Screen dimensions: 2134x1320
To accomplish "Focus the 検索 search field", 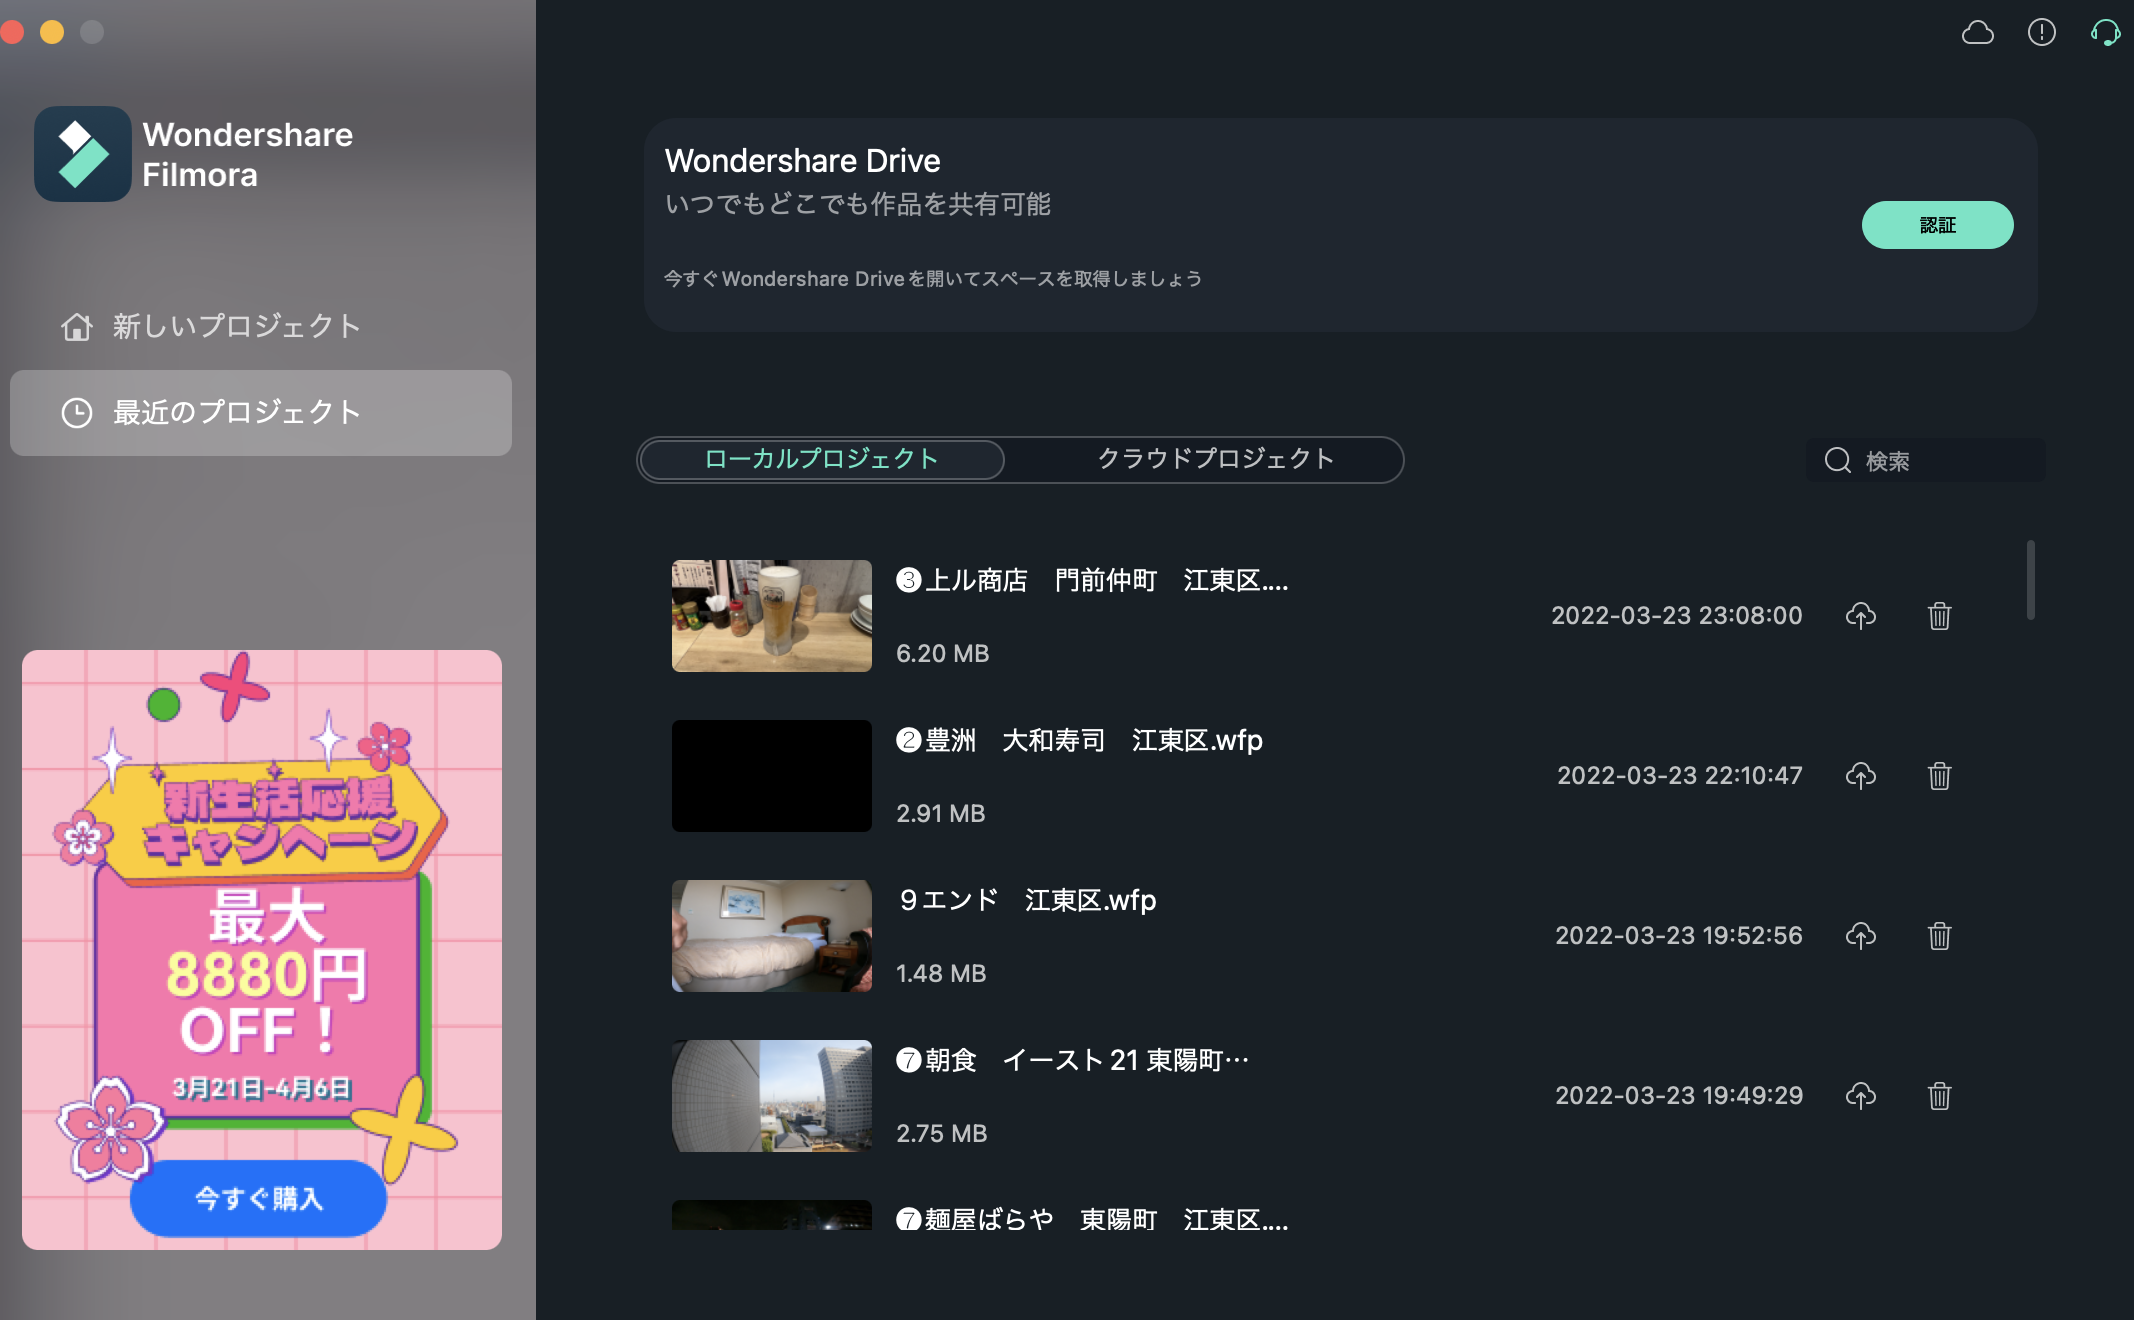I will pyautogui.click(x=1925, y=460).
